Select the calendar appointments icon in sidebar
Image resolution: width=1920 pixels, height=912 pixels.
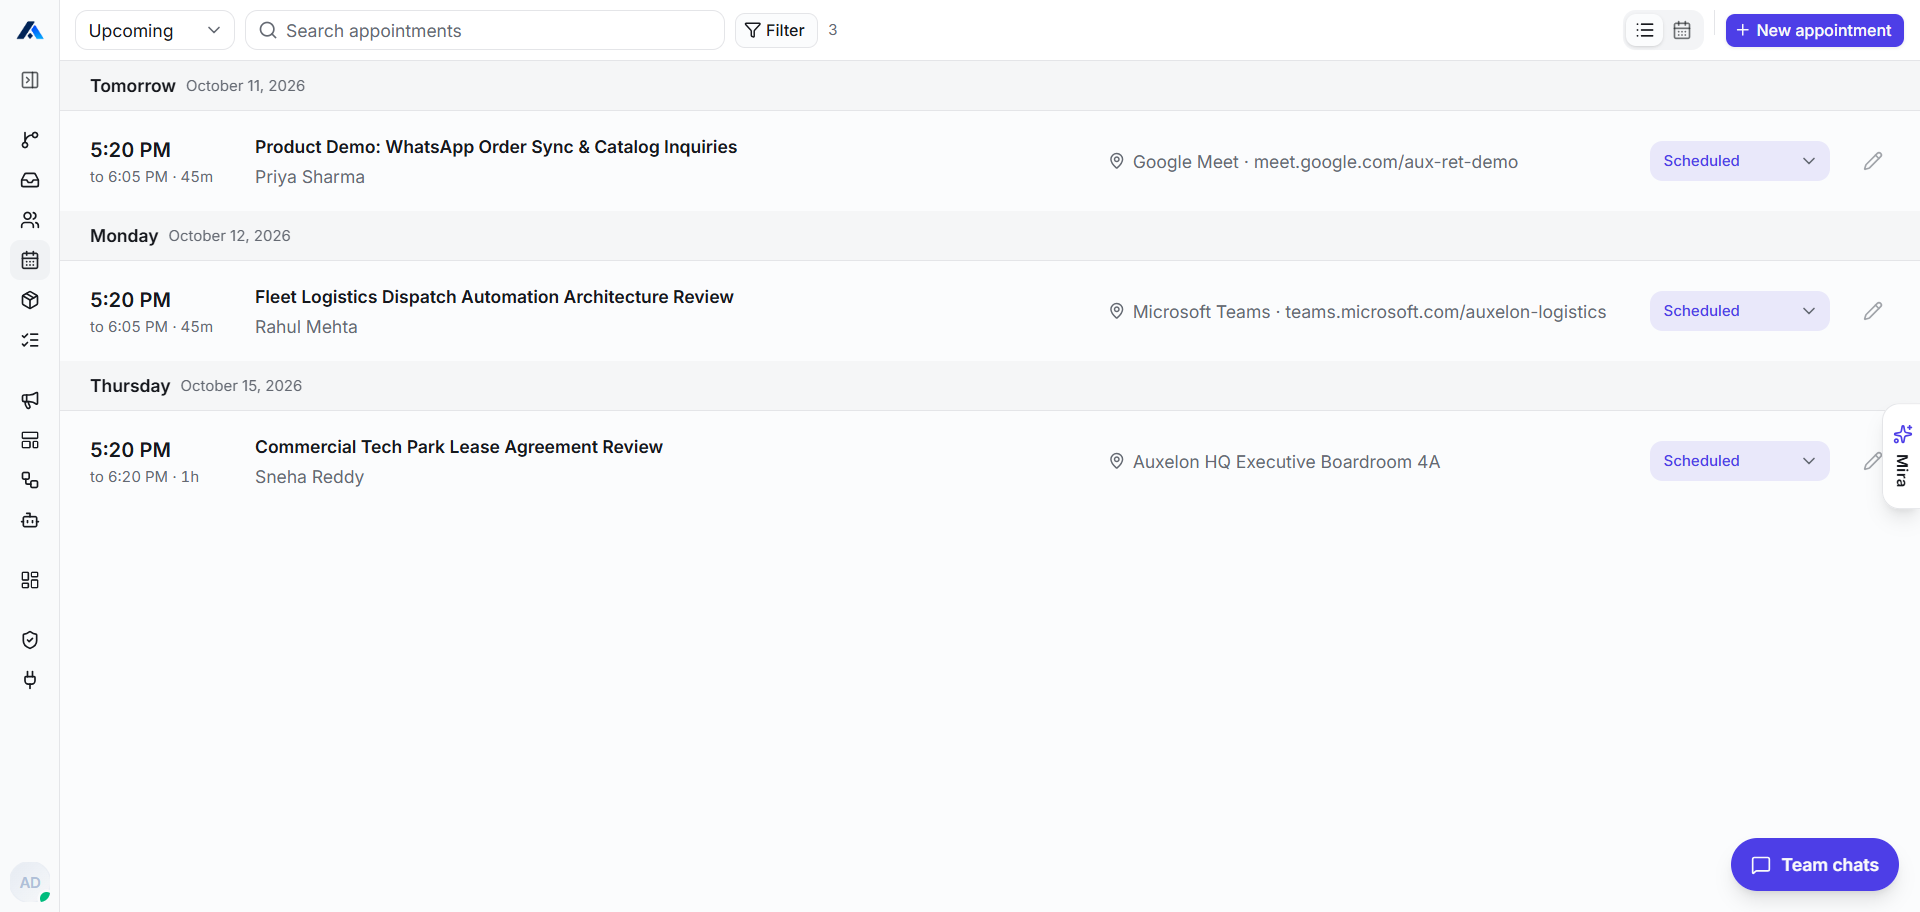pyautogui.click(x=30, y=260)
